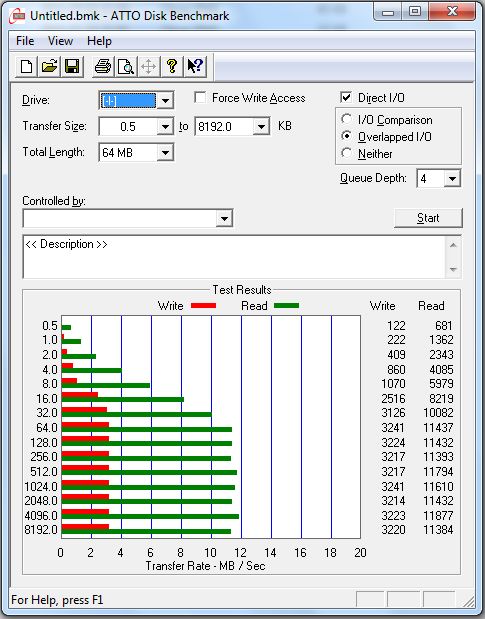Uncheck the Direct I/O checkbox
This screenshot has width=485, height=619.
click(x=346, y=98)
